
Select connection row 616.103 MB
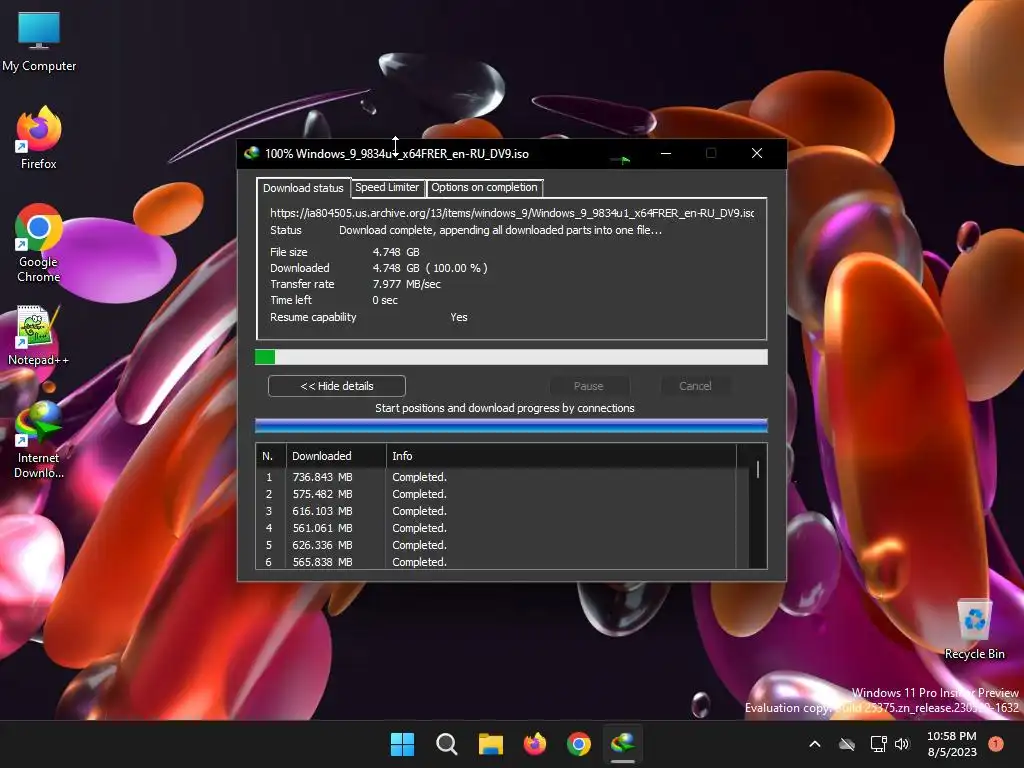click(496, 511)
